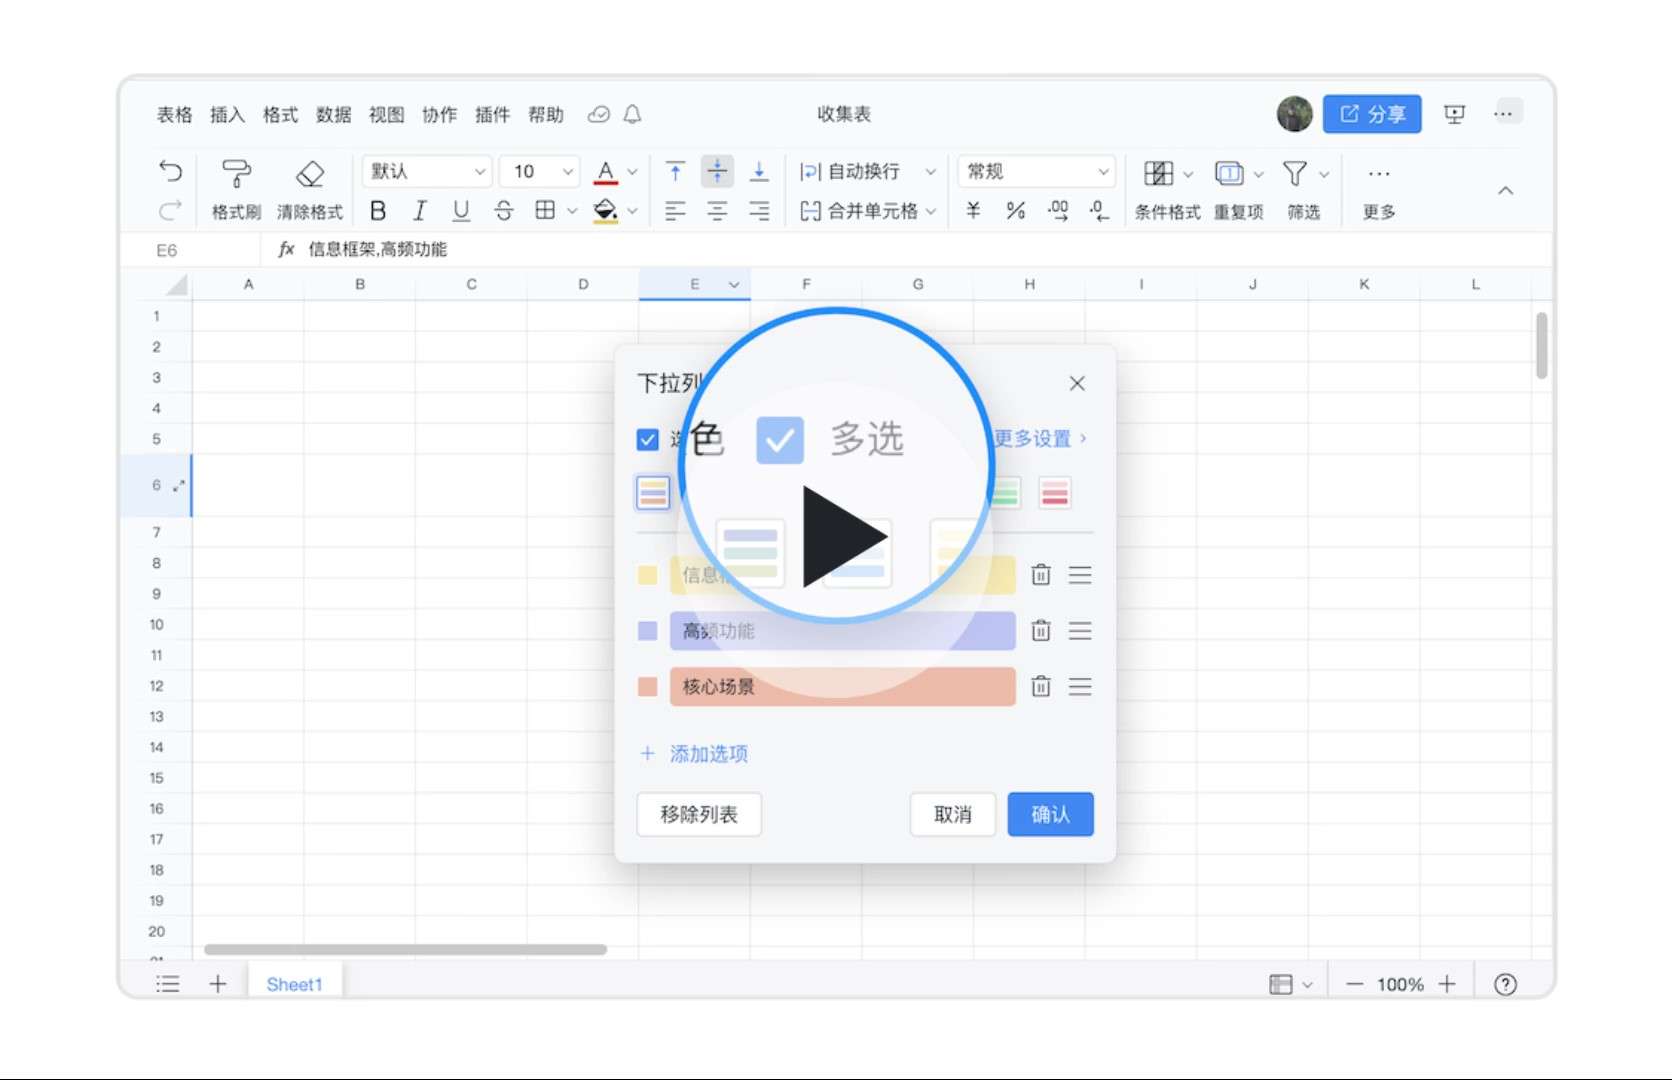Viewport: 1672px width, 1080px height.
Task: Open the number format dropdown (常规)
Action: 1036,172
